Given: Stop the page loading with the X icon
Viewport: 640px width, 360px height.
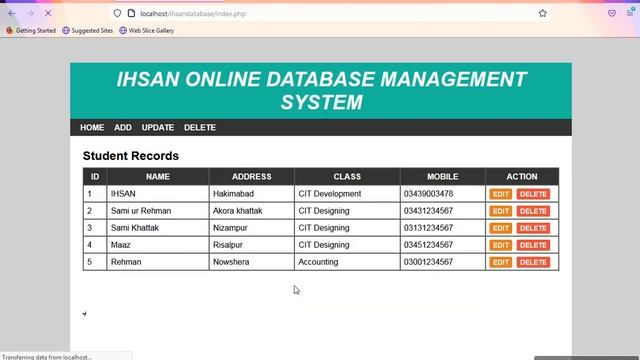Looking at the screenshot, I should point(48,13).
